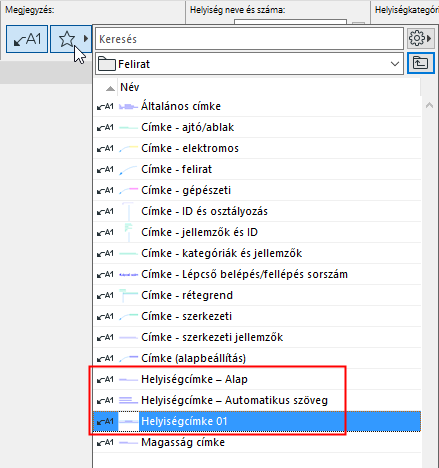The height and width of the screenshot is (468, 439).
Task: Select Címke - gépészeti
Action: point(257,190)
